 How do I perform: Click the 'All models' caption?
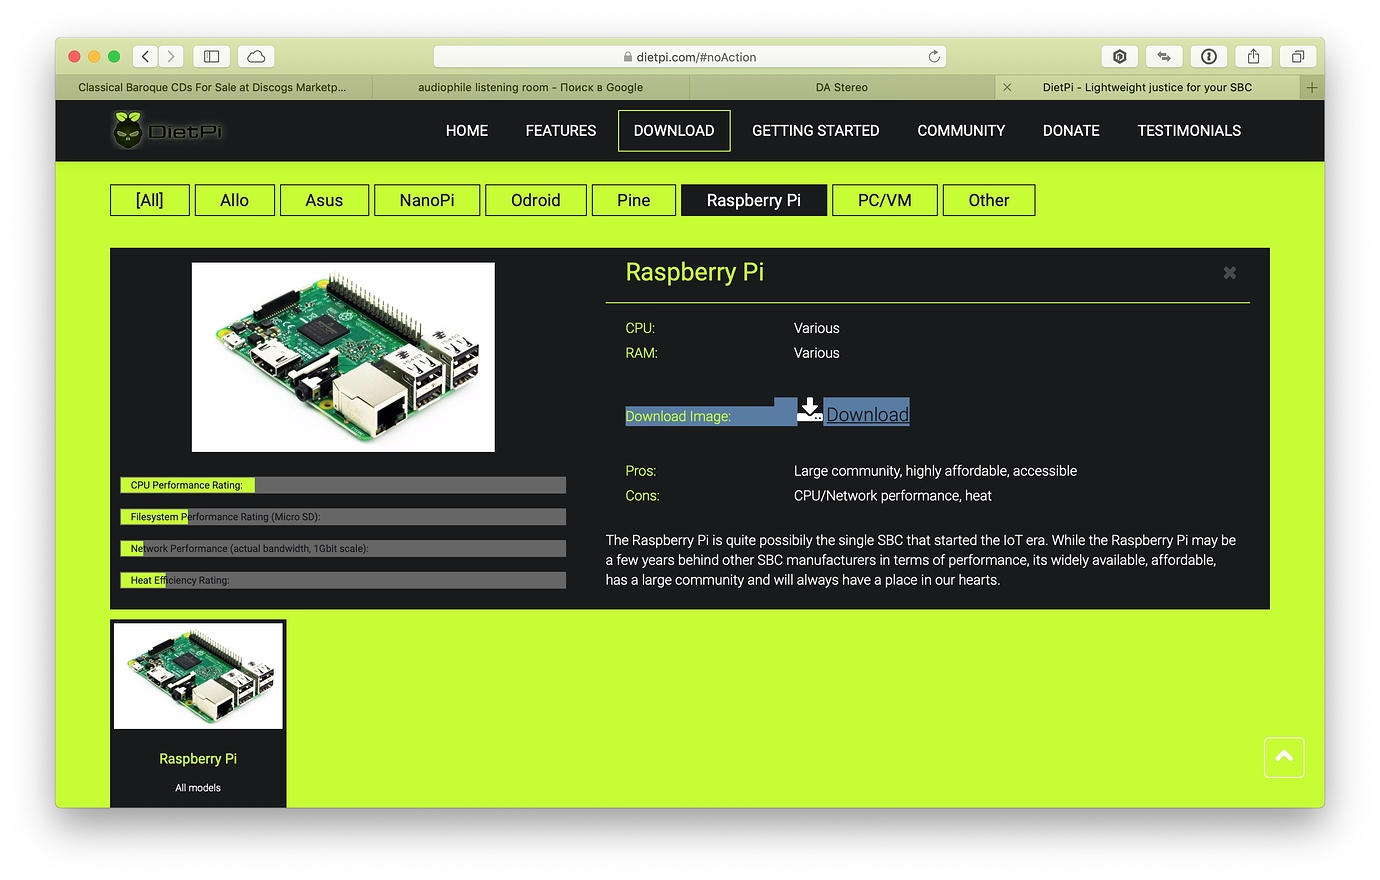click(x=198, y=788)
